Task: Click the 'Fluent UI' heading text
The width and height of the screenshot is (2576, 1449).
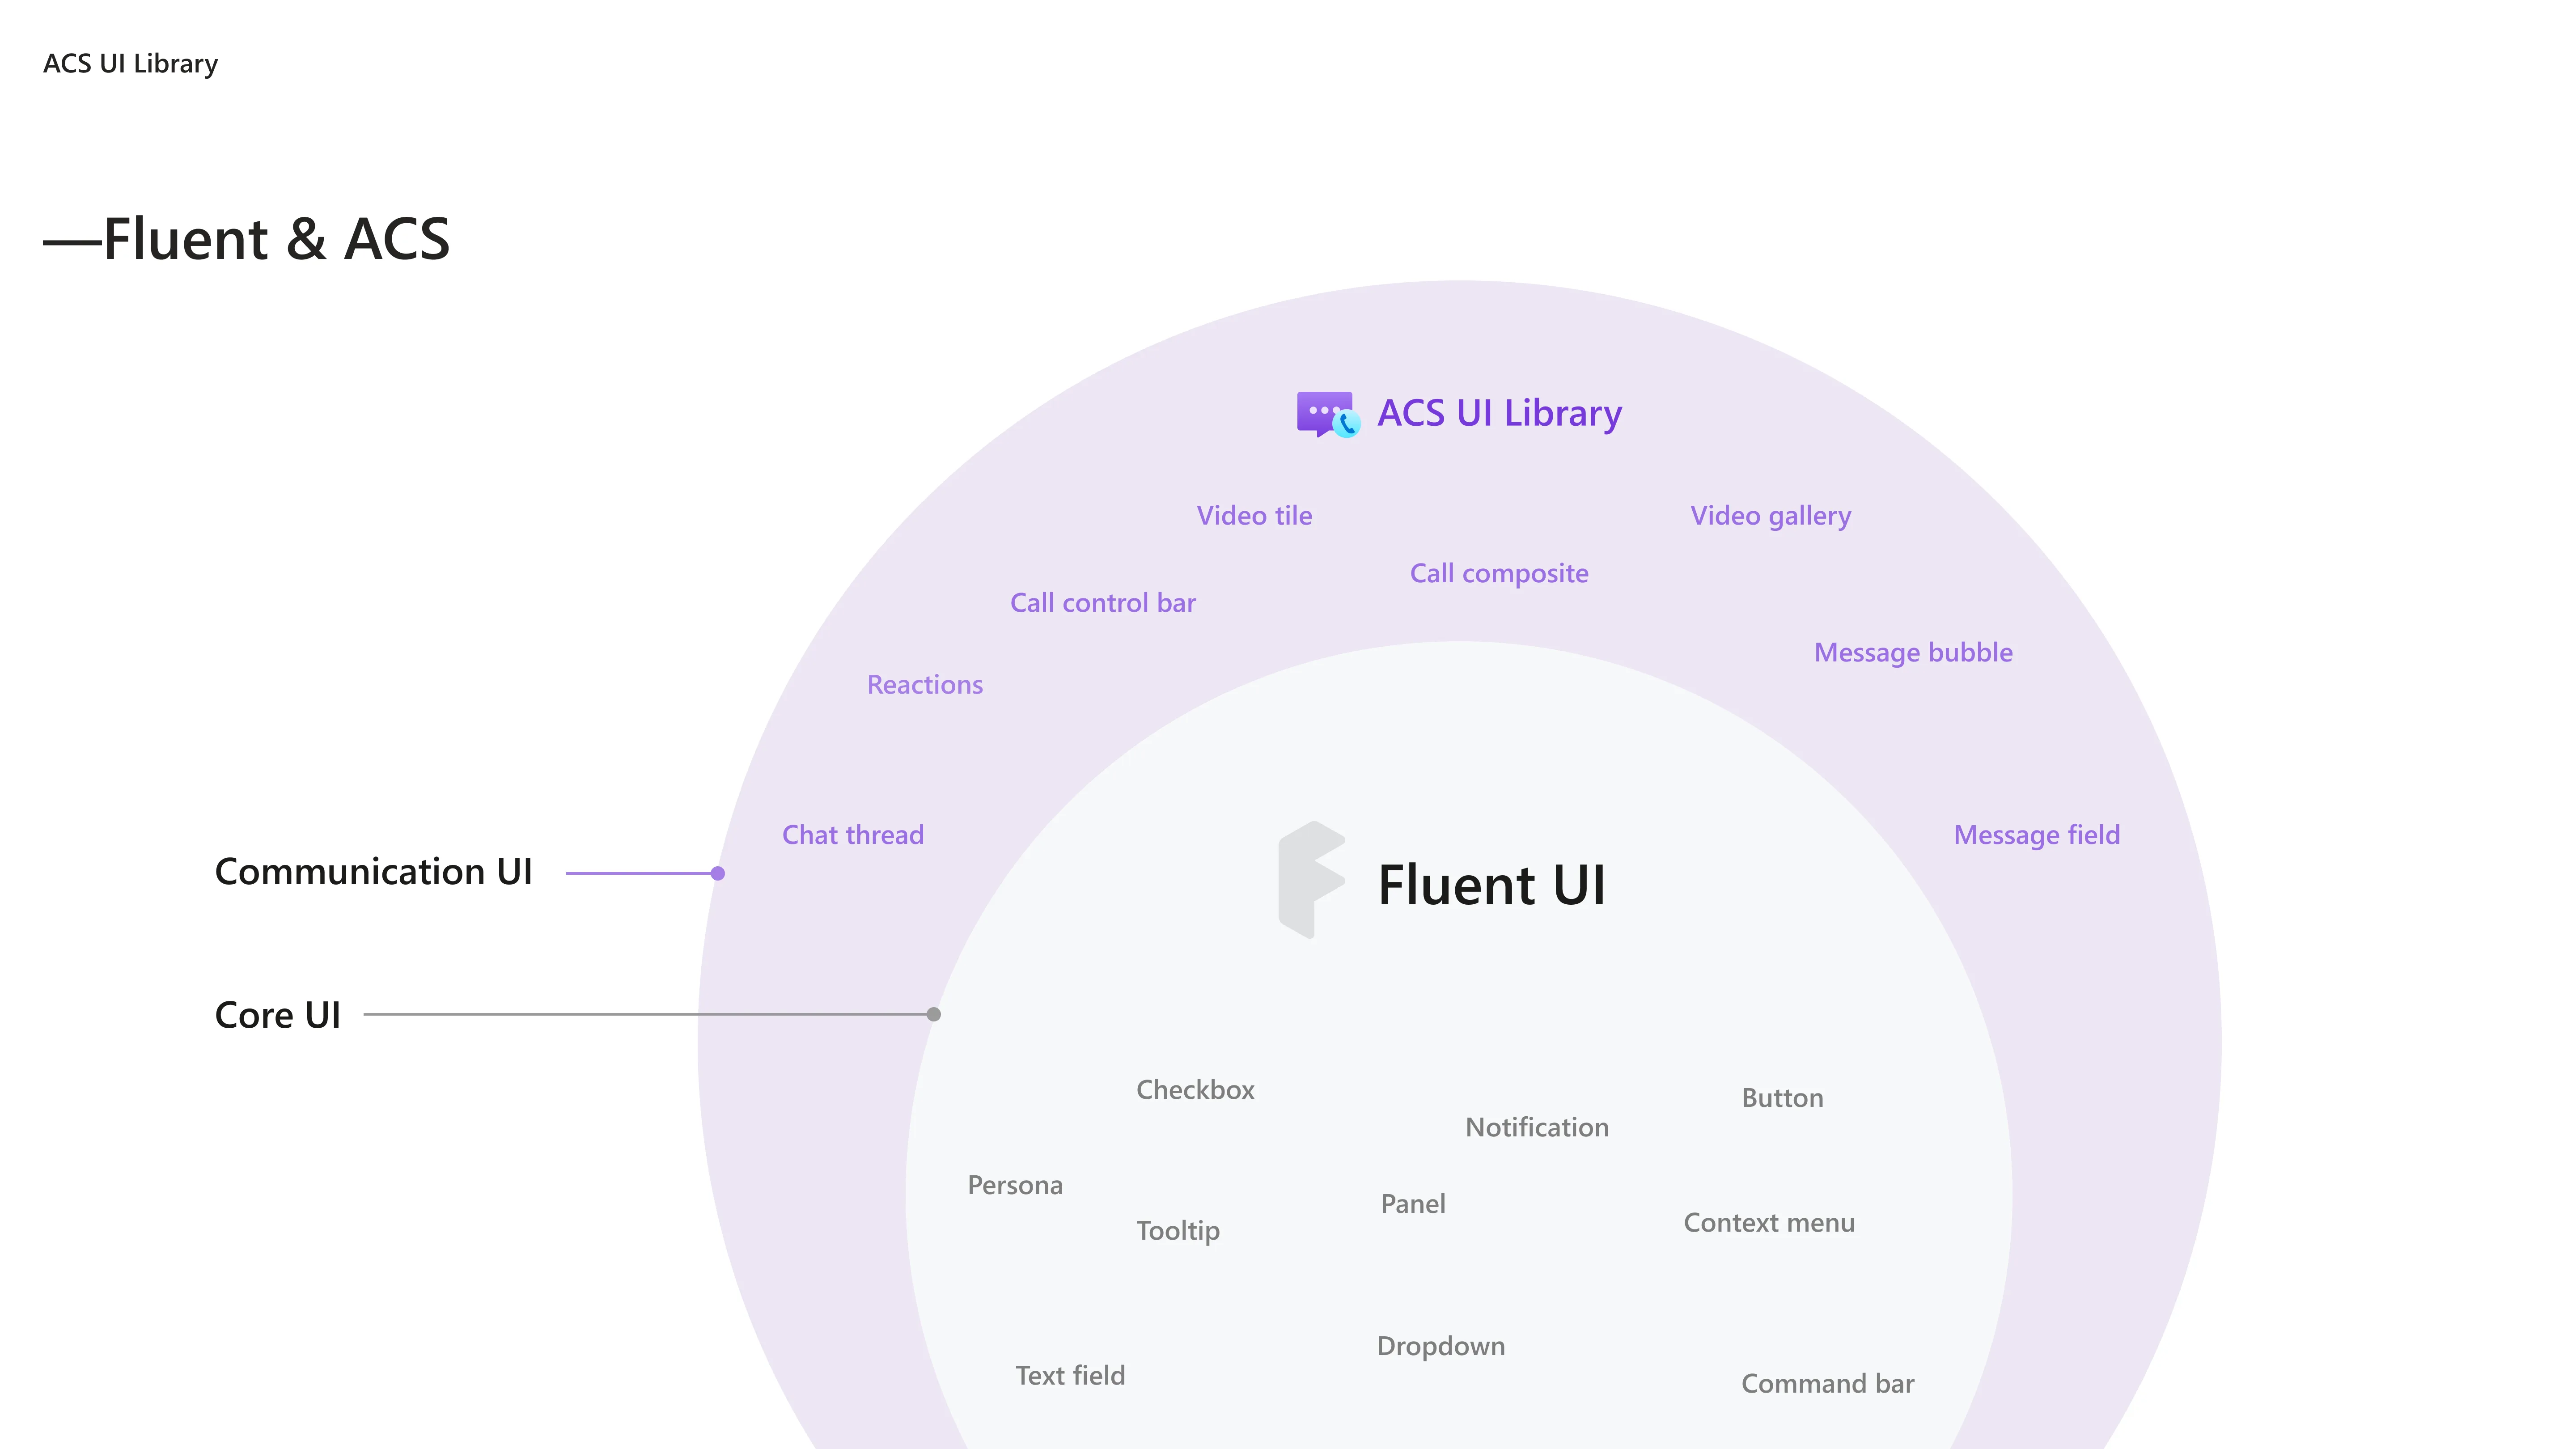Action: 1491,885
